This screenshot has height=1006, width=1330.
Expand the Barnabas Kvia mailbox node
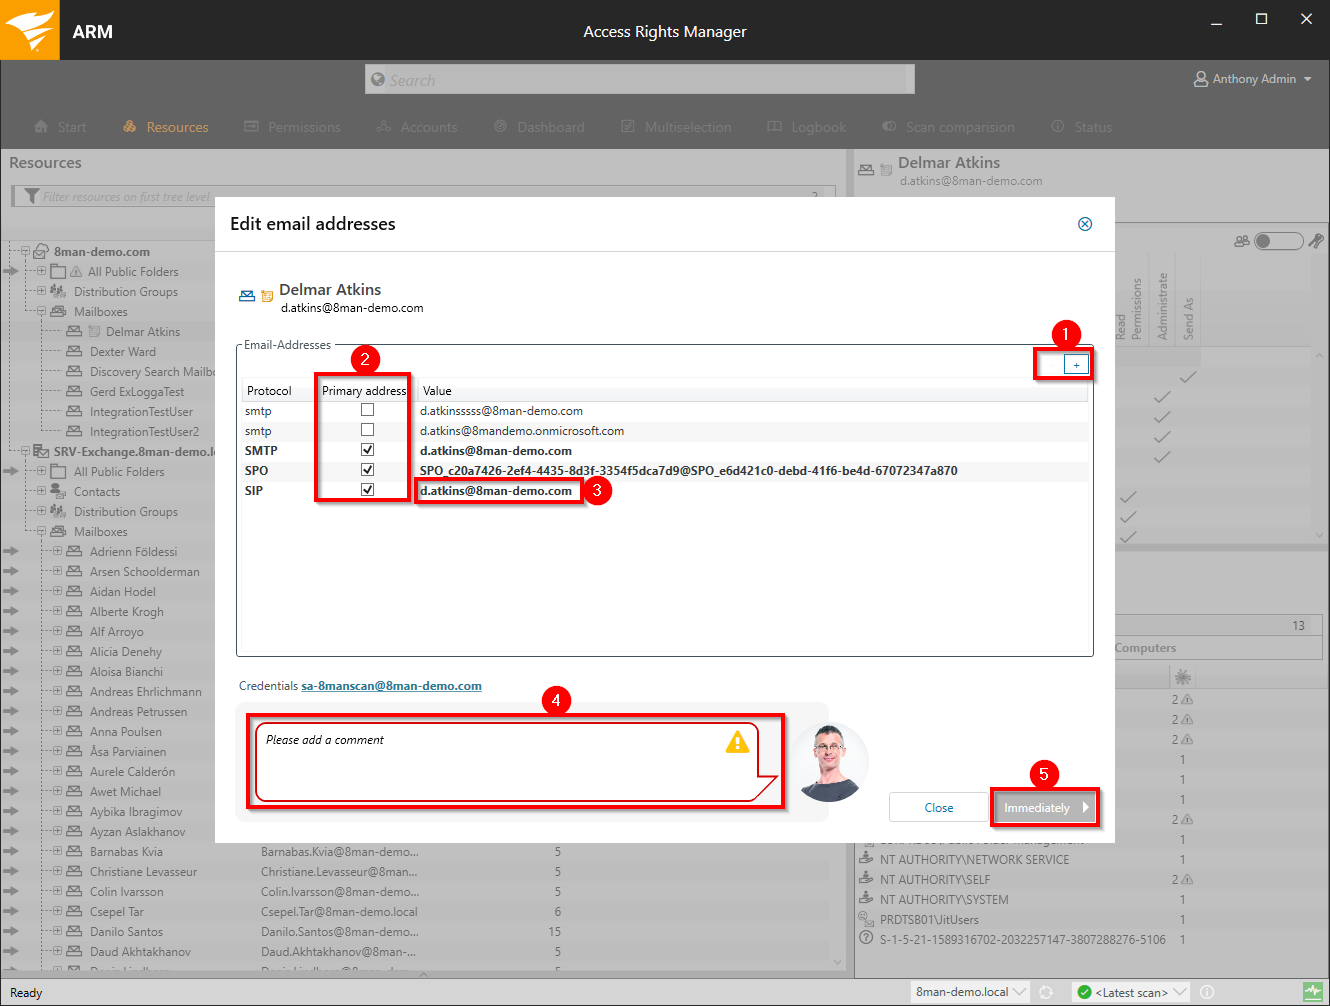tap(57, 851)
